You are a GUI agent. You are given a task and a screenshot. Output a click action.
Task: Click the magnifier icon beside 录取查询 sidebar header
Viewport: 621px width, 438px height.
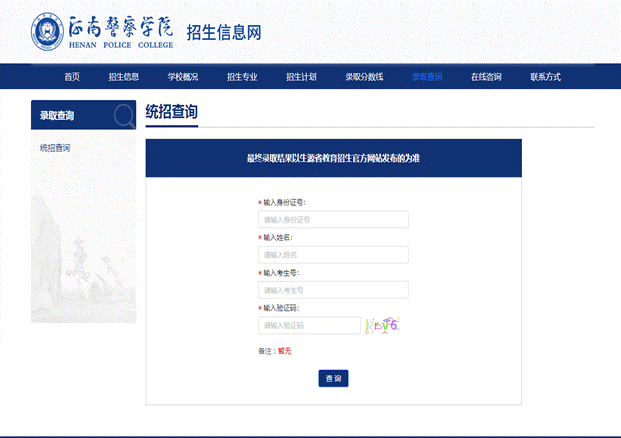[x=124, y=115]
